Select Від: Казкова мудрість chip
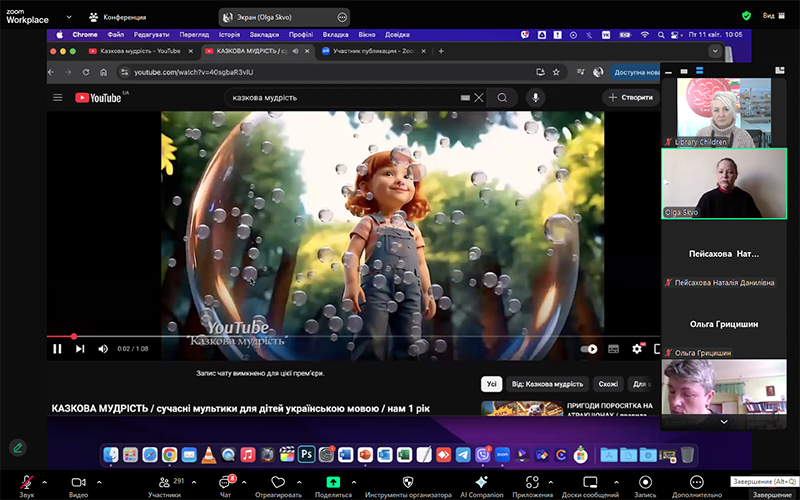The height and width of the screenshot is (500, 800). (547, 384)
